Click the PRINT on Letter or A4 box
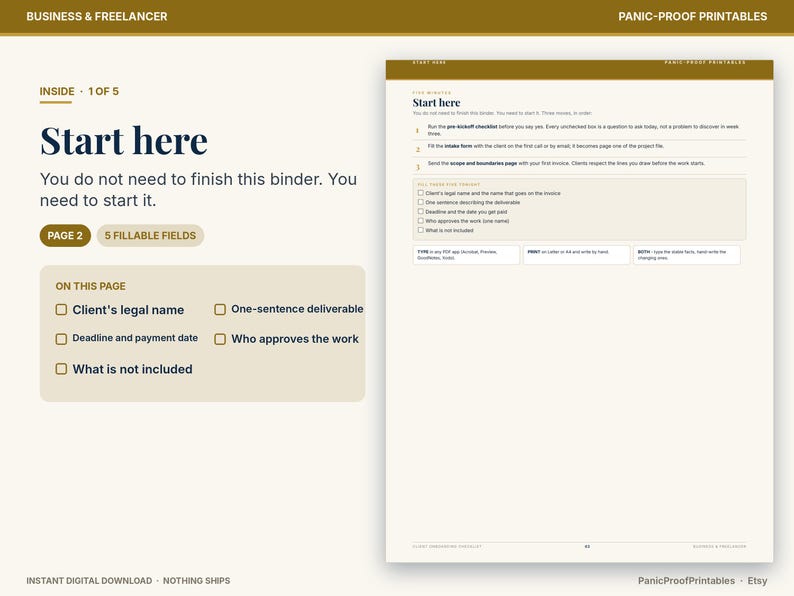 (x=576, y=255)
